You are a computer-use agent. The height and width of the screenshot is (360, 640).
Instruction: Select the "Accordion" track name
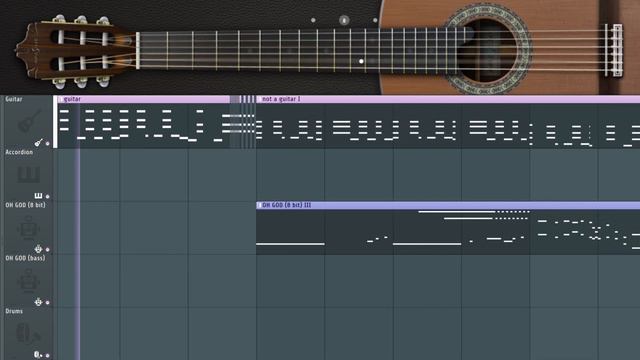point(19,152)
